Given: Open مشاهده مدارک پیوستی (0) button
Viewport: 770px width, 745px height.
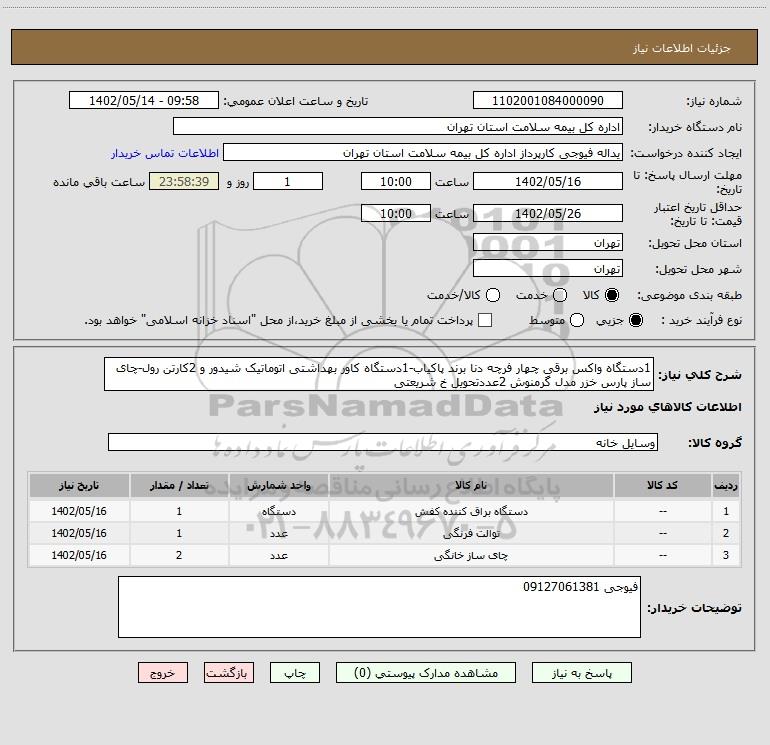Looking at the screenshot, I should point(426,673).
